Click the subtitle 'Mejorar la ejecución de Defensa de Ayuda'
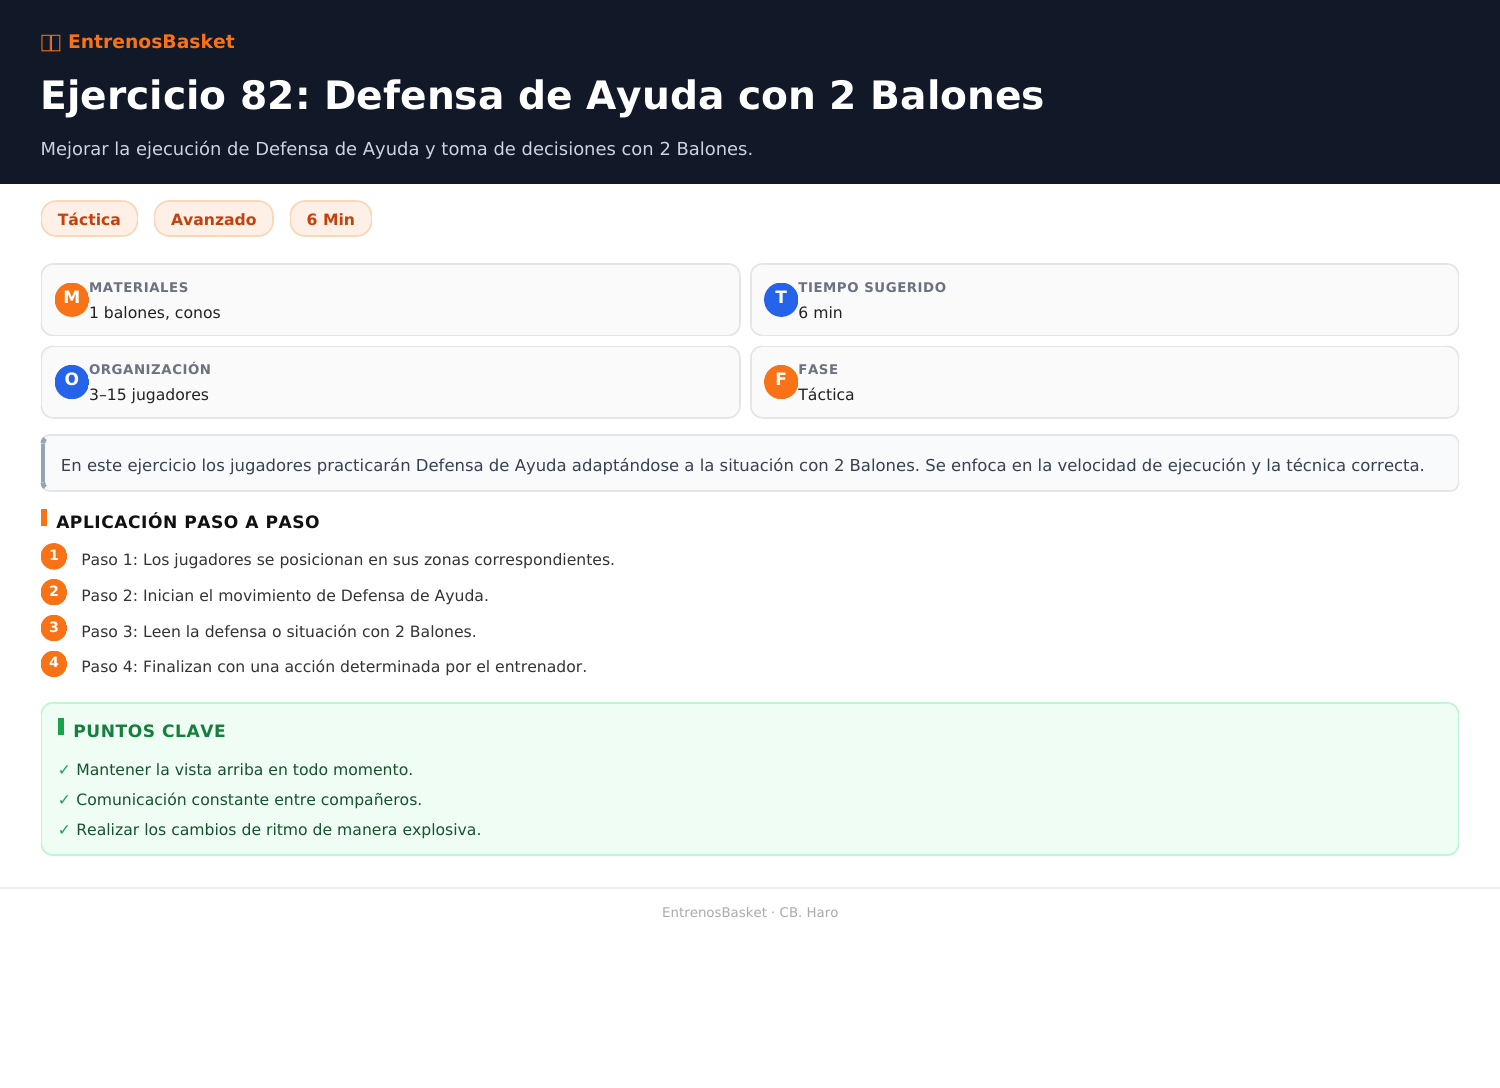The height and width of the screenshot is (1088, 1500). [397, 149]
